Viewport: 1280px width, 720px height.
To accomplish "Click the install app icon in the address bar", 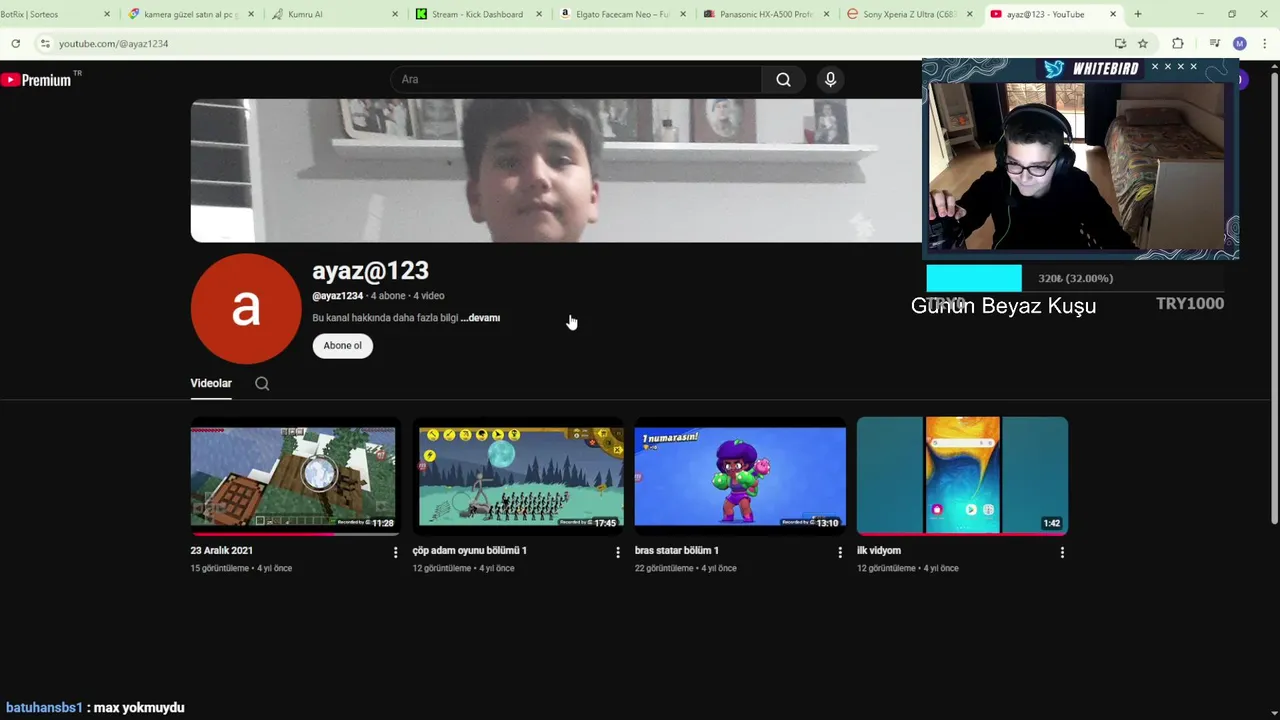I will coord(1120,44).
